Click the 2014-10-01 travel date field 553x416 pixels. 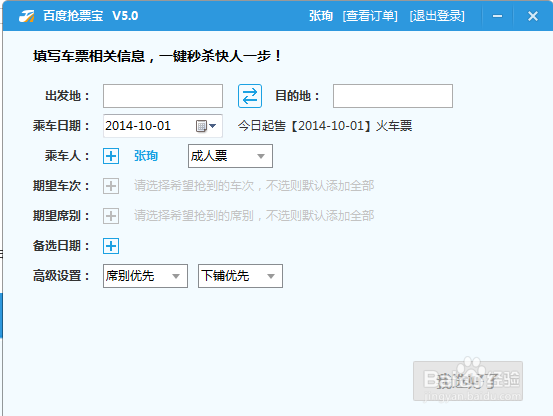tap(163, 126)
